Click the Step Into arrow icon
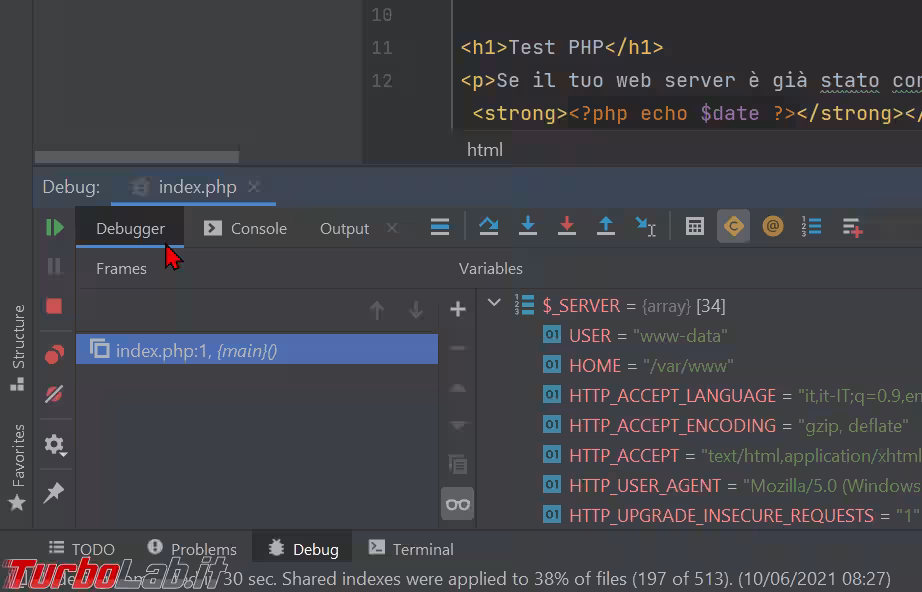Screen dimensions: 922x592 coord(528,227)
